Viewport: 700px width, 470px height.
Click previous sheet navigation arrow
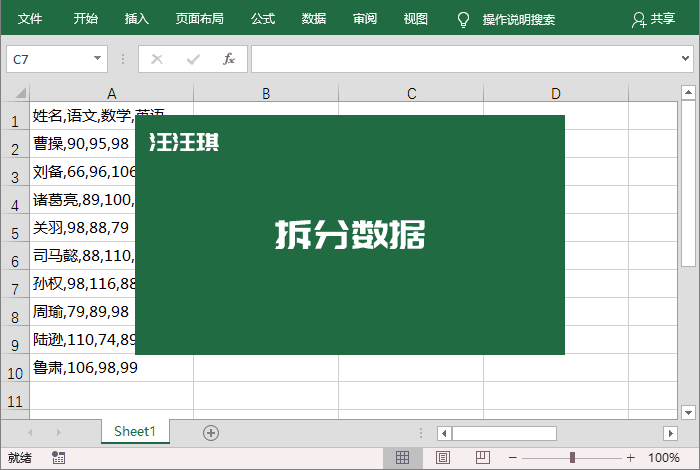click(30, 432)
